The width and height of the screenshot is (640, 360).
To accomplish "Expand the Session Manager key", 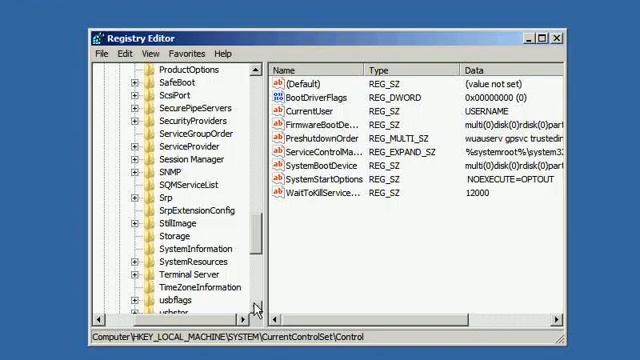I will [135, 160].
